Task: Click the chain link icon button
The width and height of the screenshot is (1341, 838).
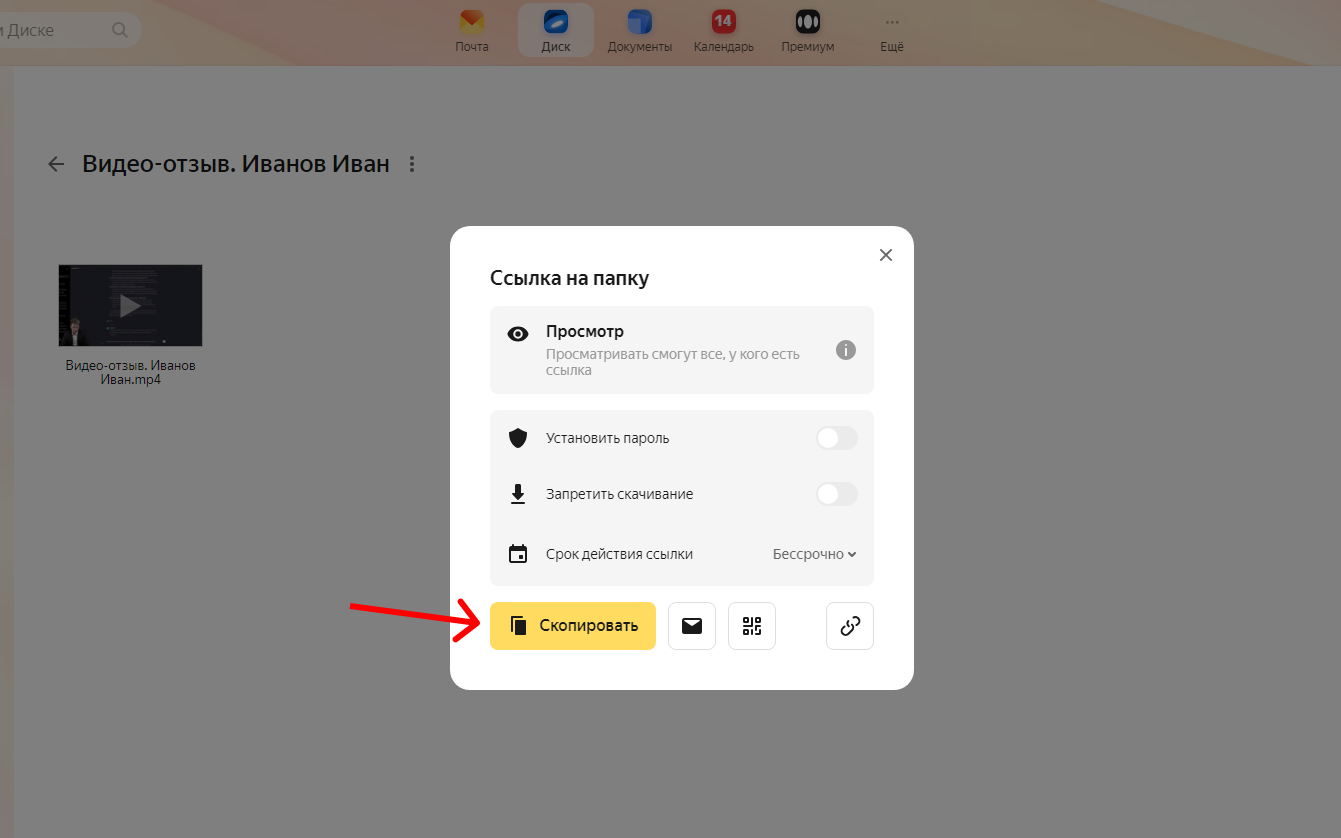Action: [x=850, y=626]
